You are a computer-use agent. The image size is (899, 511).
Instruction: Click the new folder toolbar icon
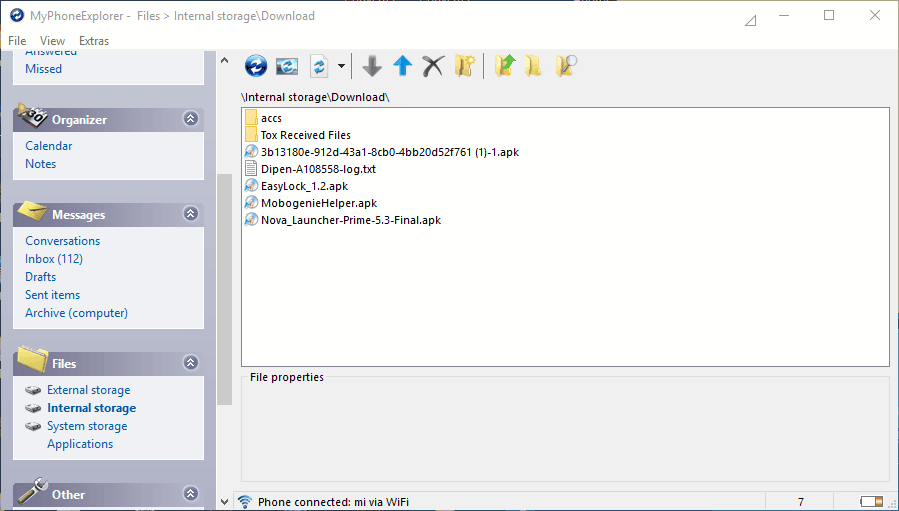pyautogui.click(x=466, y=66)
